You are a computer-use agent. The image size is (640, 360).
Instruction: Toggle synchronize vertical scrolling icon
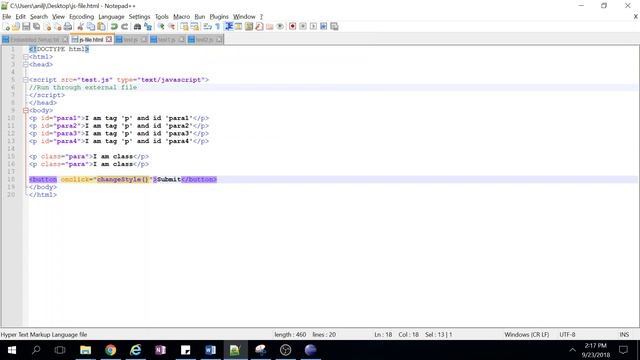[184, 27]
